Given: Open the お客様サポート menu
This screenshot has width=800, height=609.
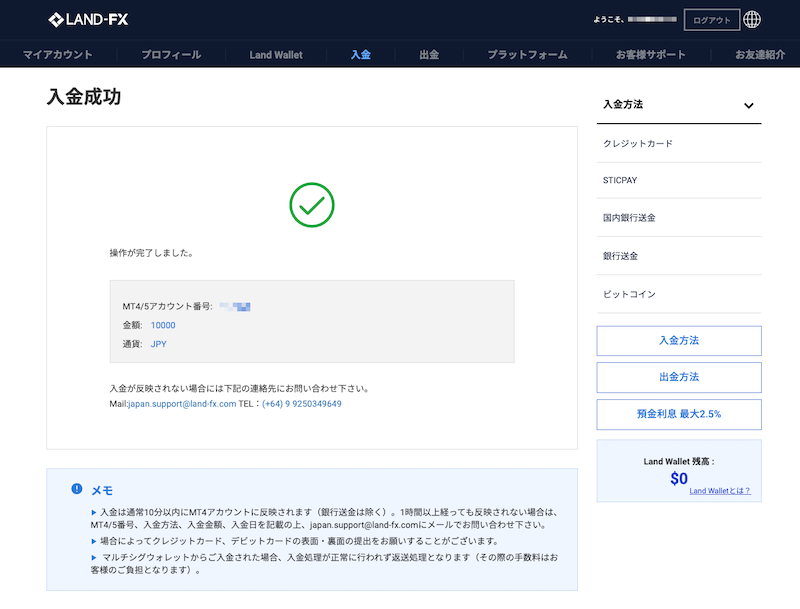Looking at the screenshot, I should (651, 55).
